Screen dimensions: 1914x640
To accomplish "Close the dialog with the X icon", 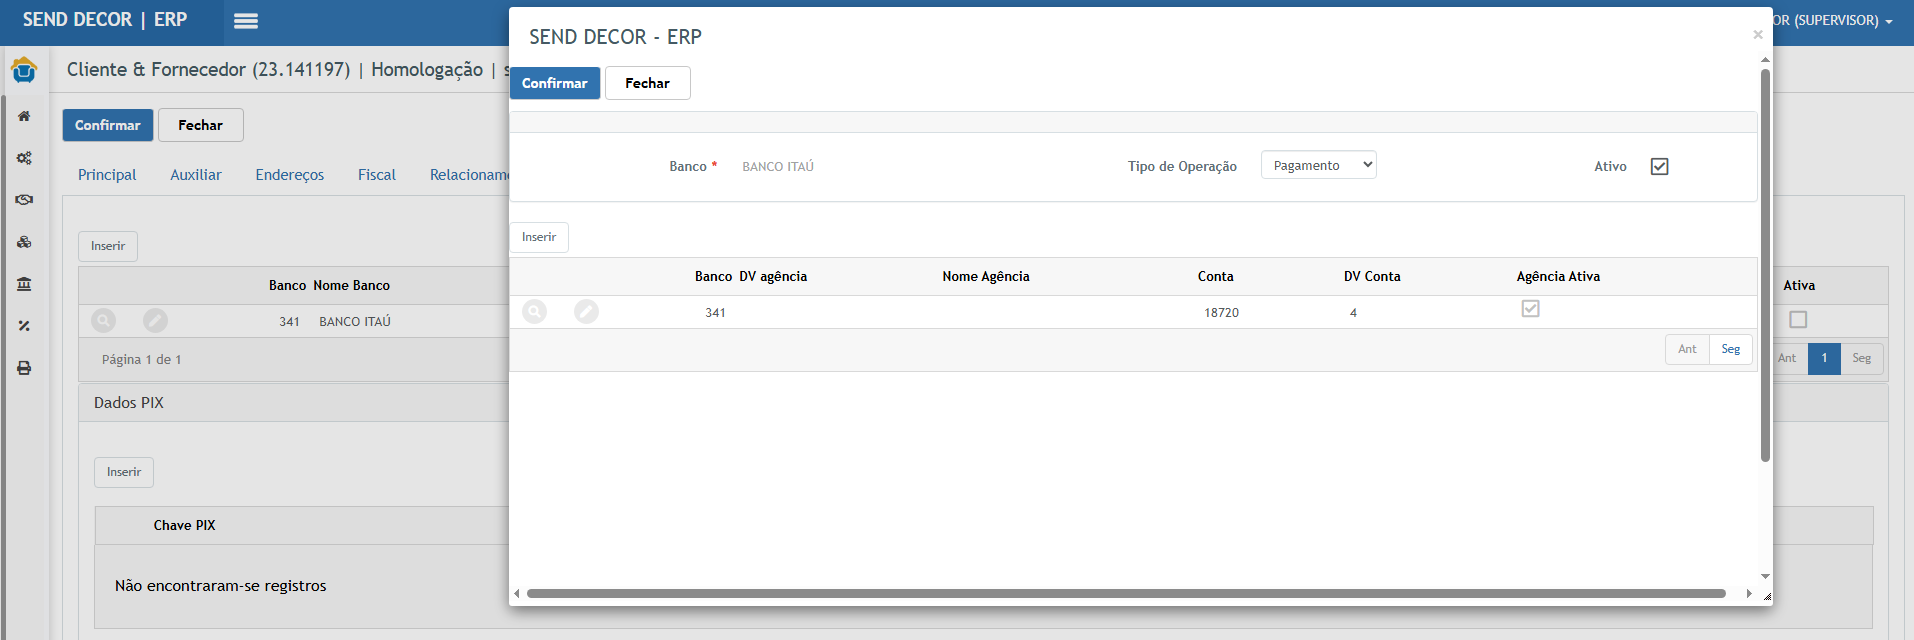I will [x=1757, y=35].
